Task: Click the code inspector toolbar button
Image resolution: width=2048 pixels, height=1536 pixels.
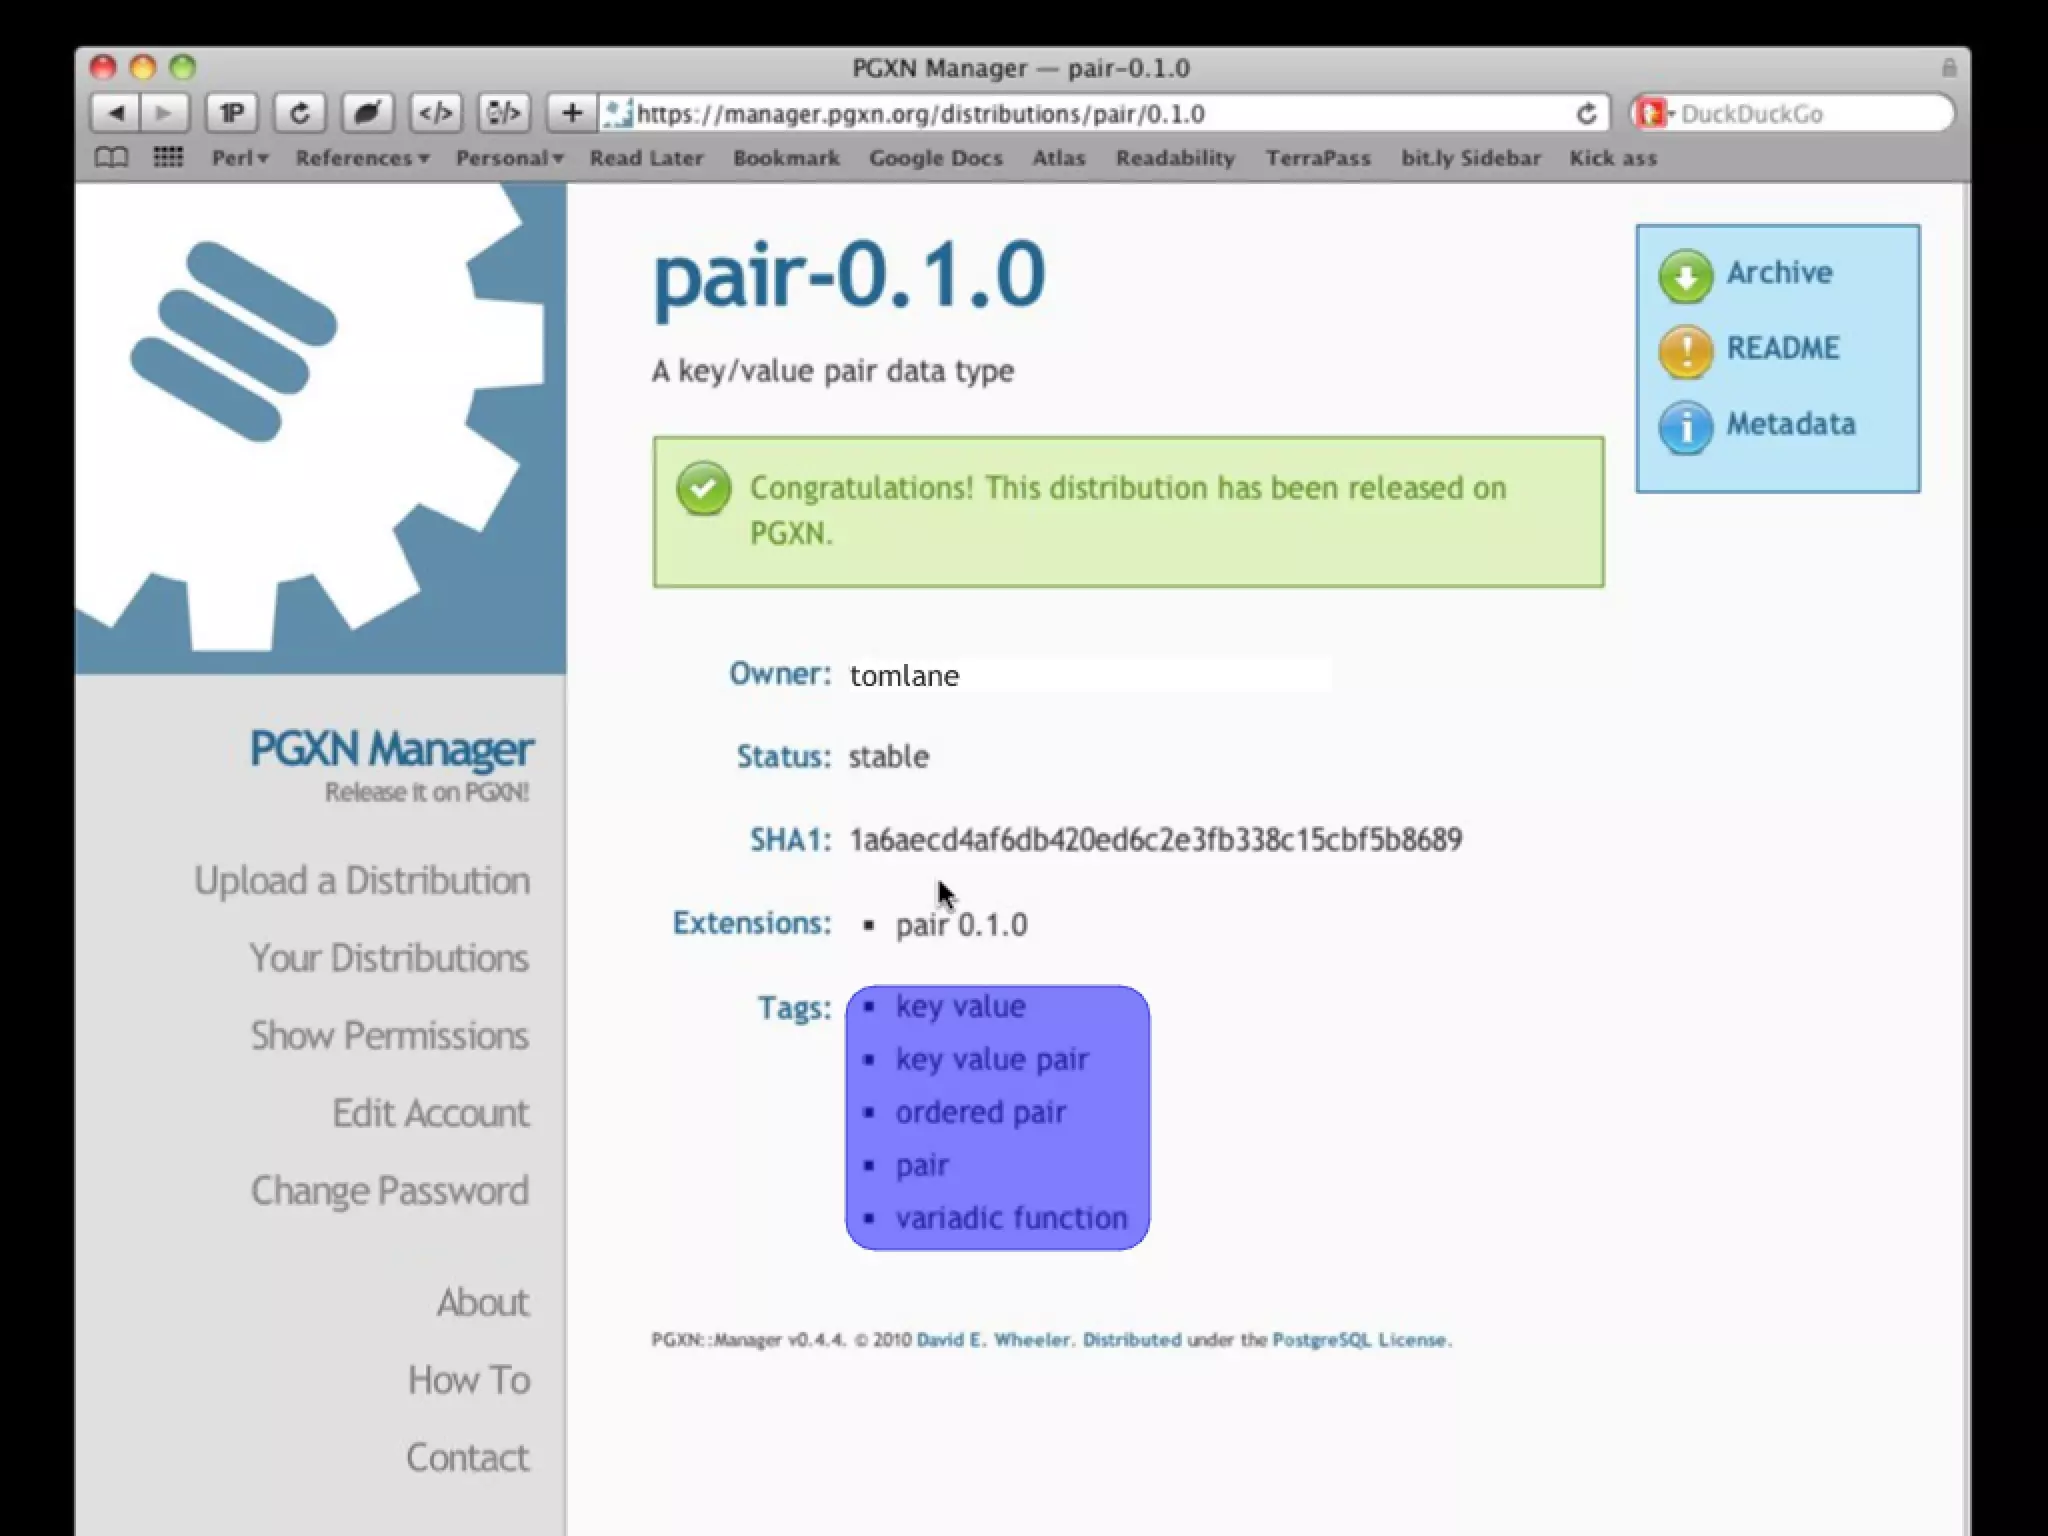Action: point(503,113)
